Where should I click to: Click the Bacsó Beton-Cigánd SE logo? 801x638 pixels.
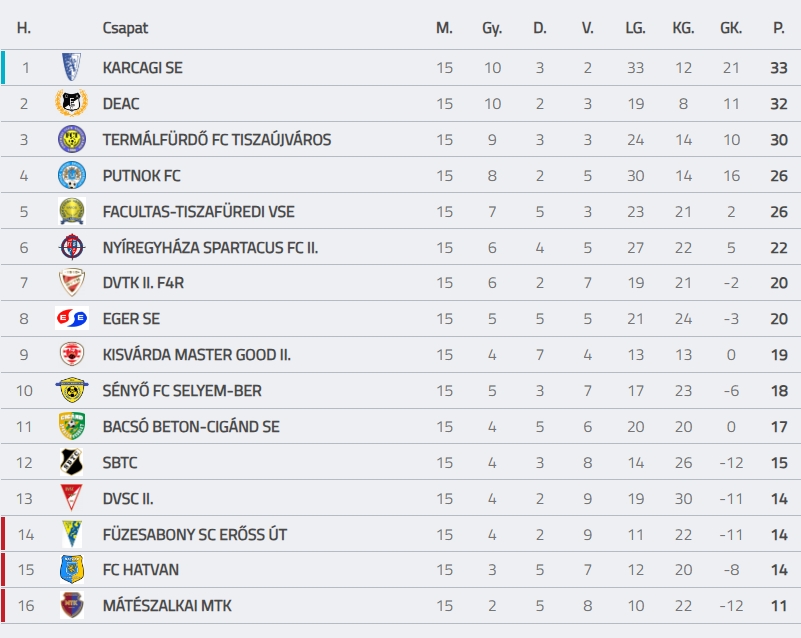[x=72, y=426]
